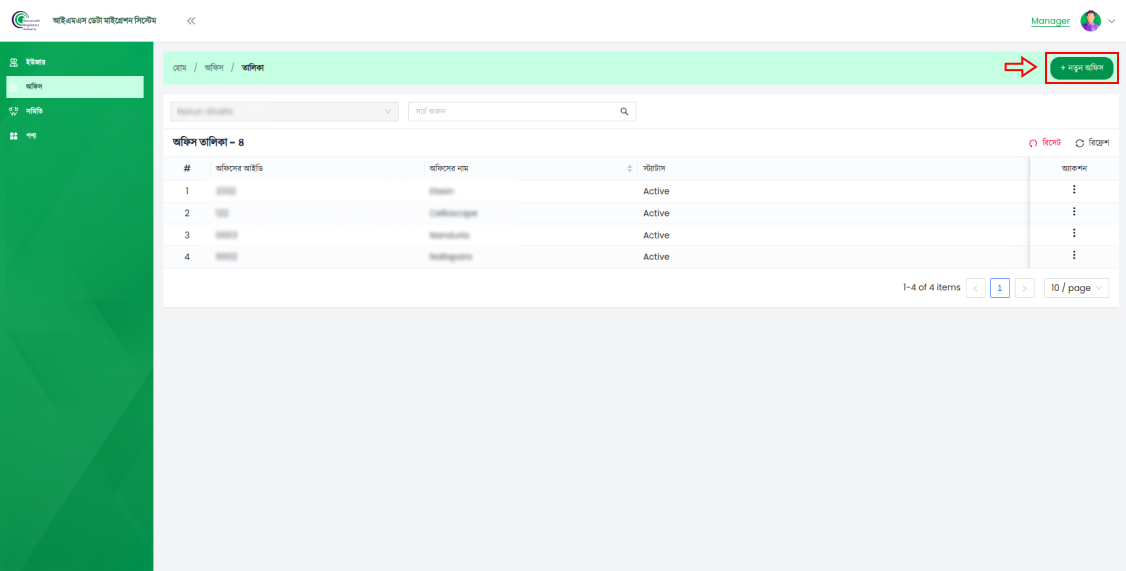
Task: Open ইউজার in the sidebar menu
Action: click(x=36, y=62)
